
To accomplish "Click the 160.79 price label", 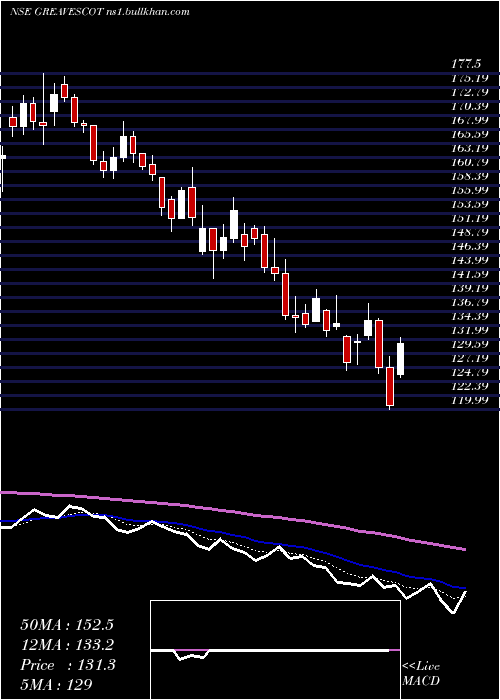I will [x=471, y=162].
